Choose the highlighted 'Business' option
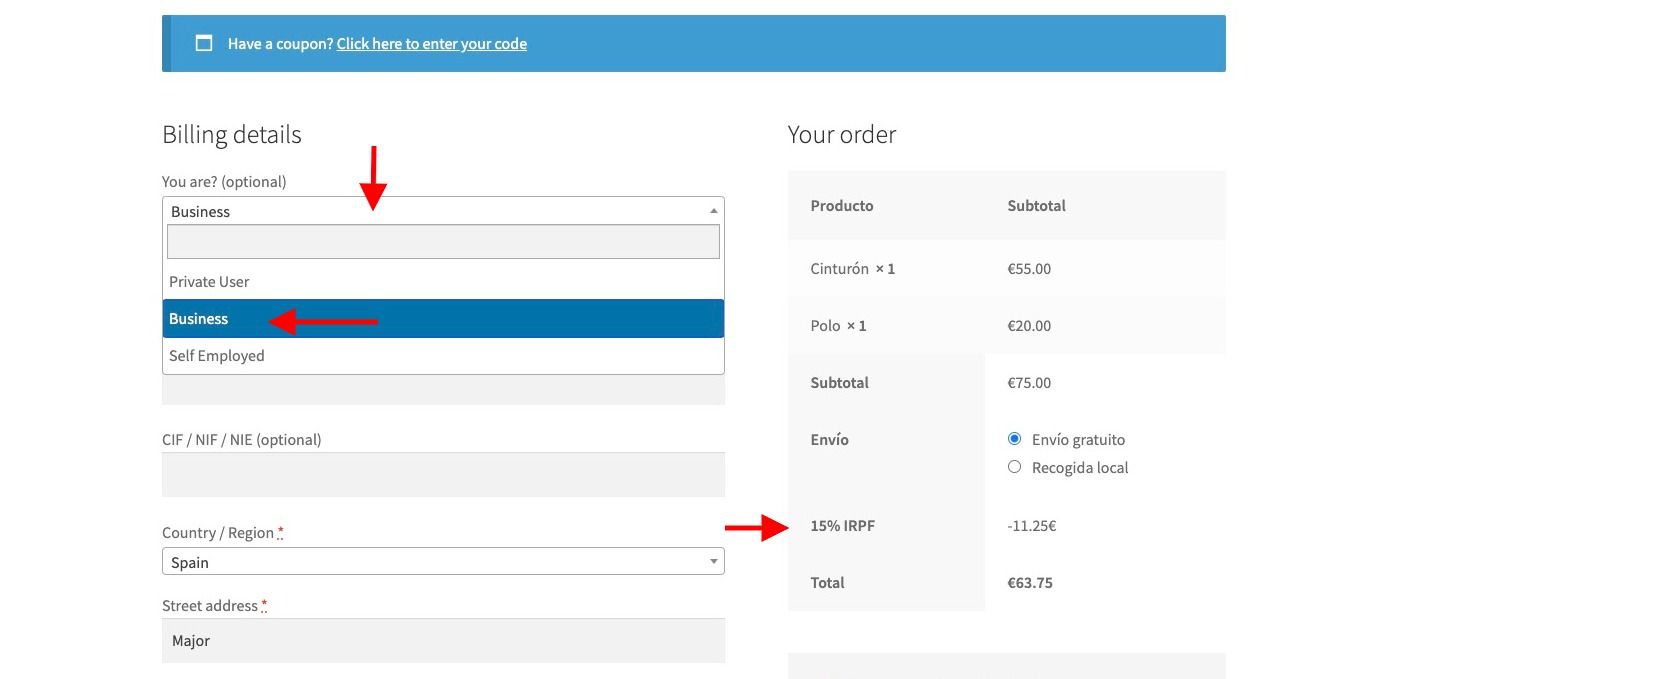The image size is (1656, 679). [443, 319]
